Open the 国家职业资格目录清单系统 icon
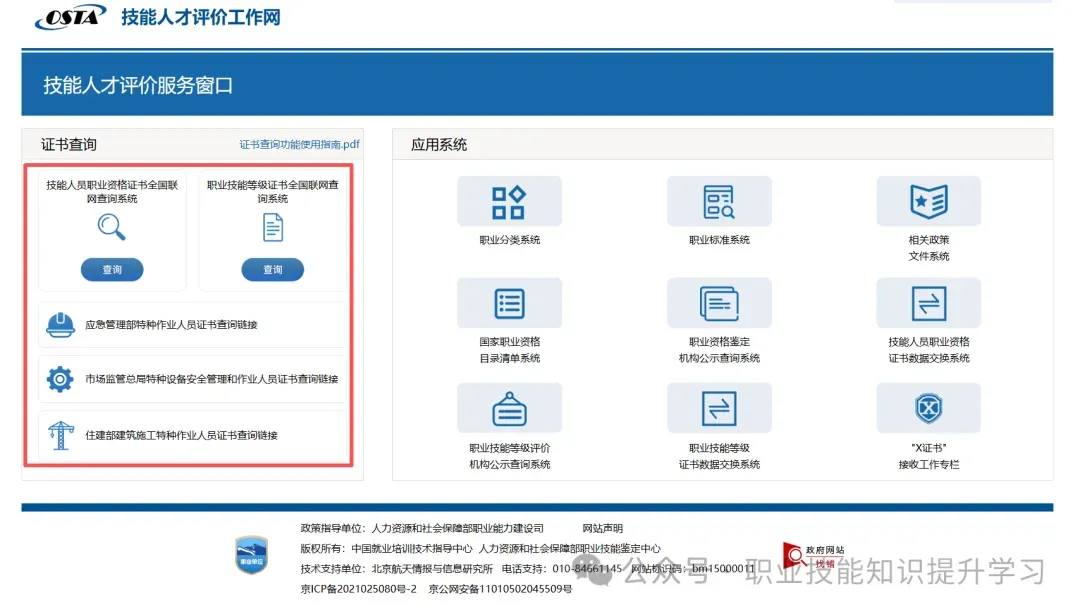This screenshot has height=614, width=1080. click(509, 303)
